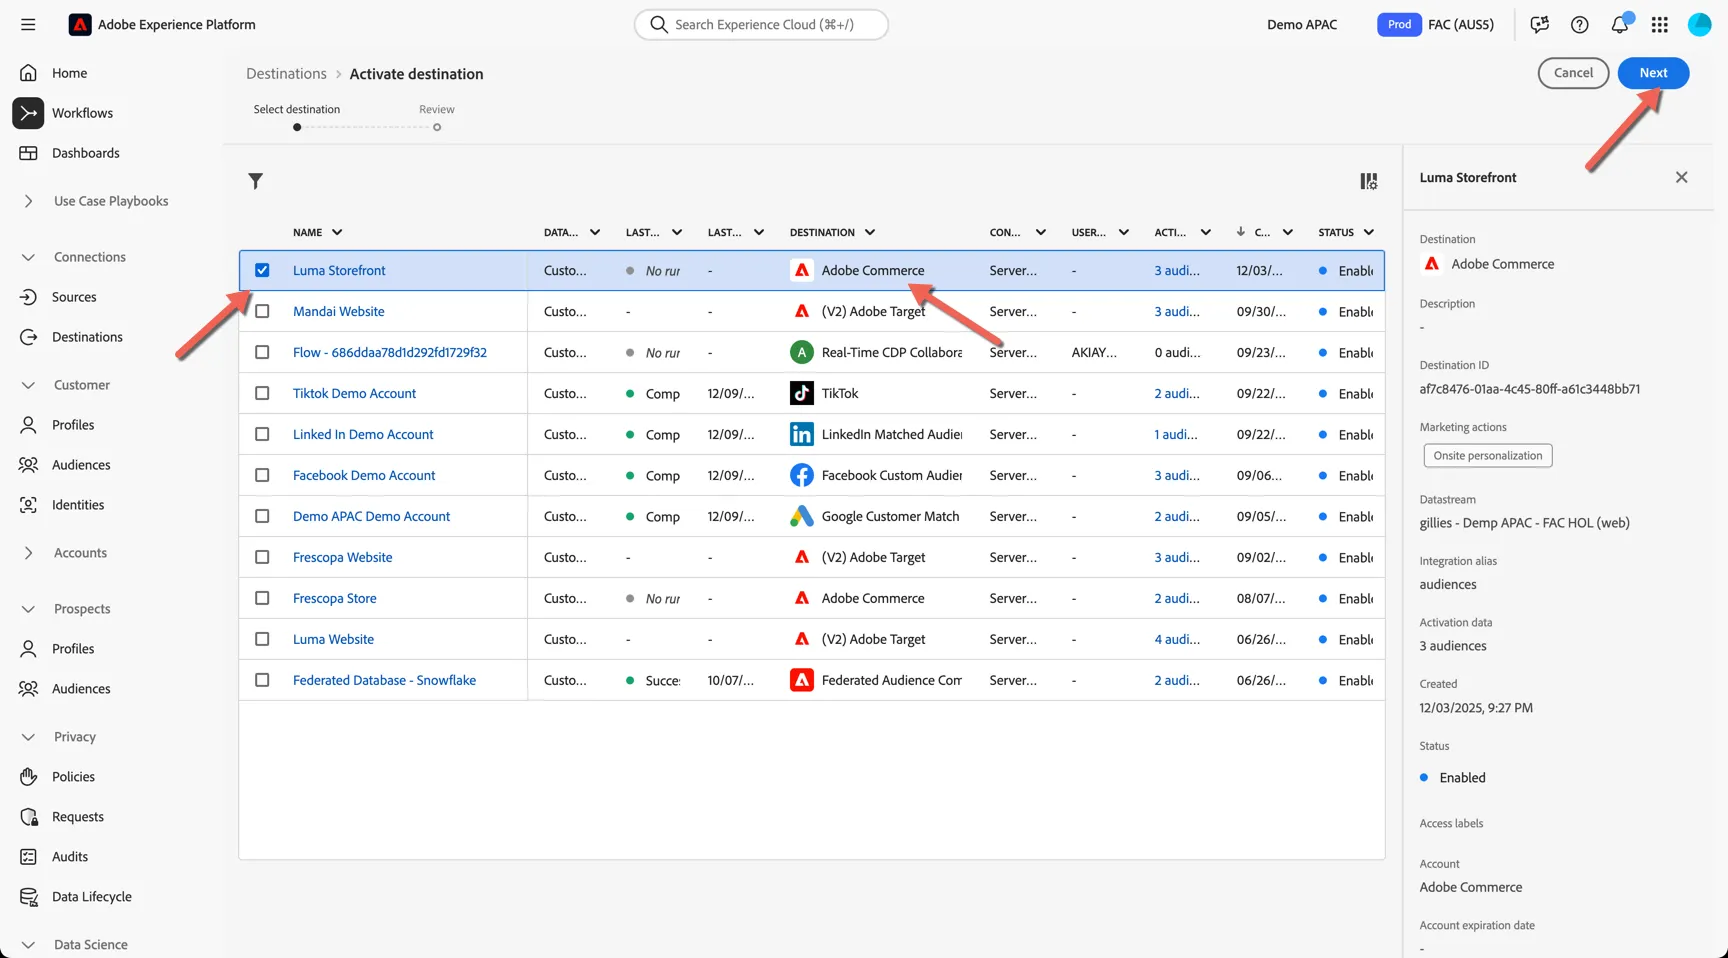Open the column settings icon
Viewport: 1728px width, 958px height.
click(x=1369, y=181)
